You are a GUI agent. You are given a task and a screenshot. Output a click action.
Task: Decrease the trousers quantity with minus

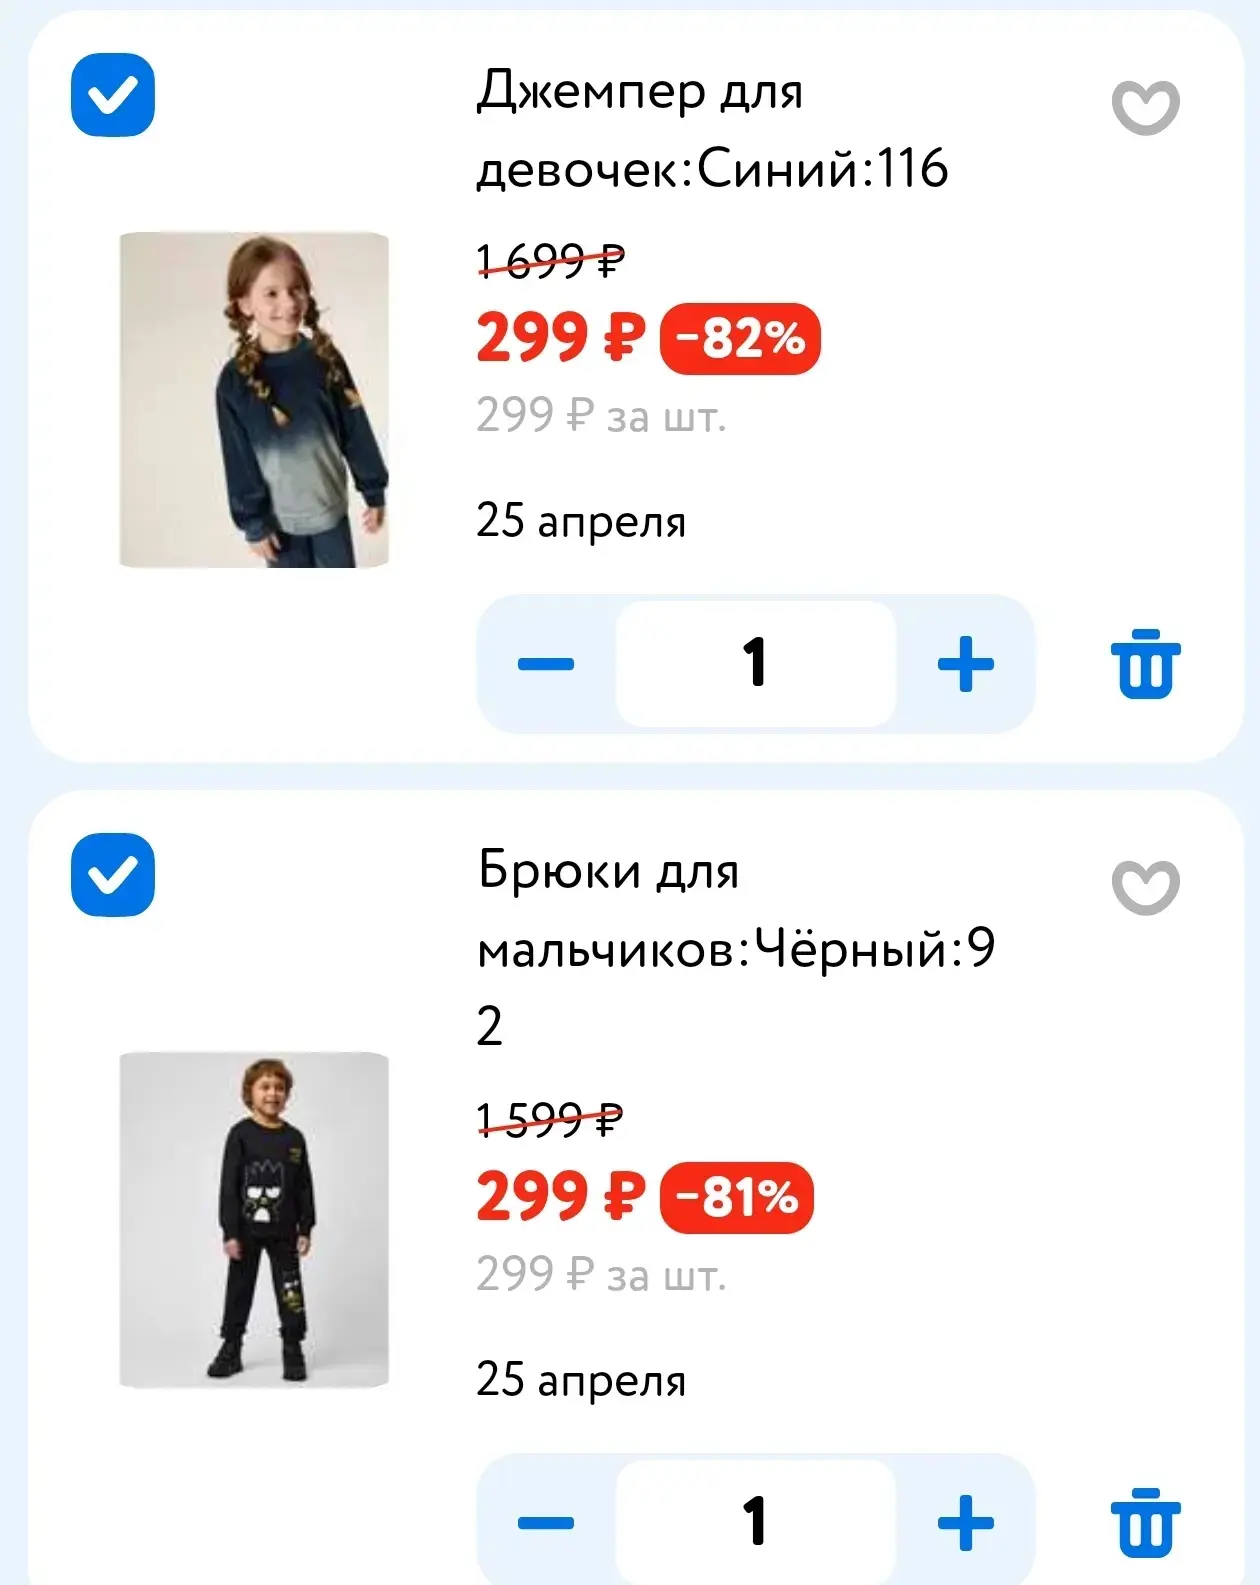click(546, 1522)
